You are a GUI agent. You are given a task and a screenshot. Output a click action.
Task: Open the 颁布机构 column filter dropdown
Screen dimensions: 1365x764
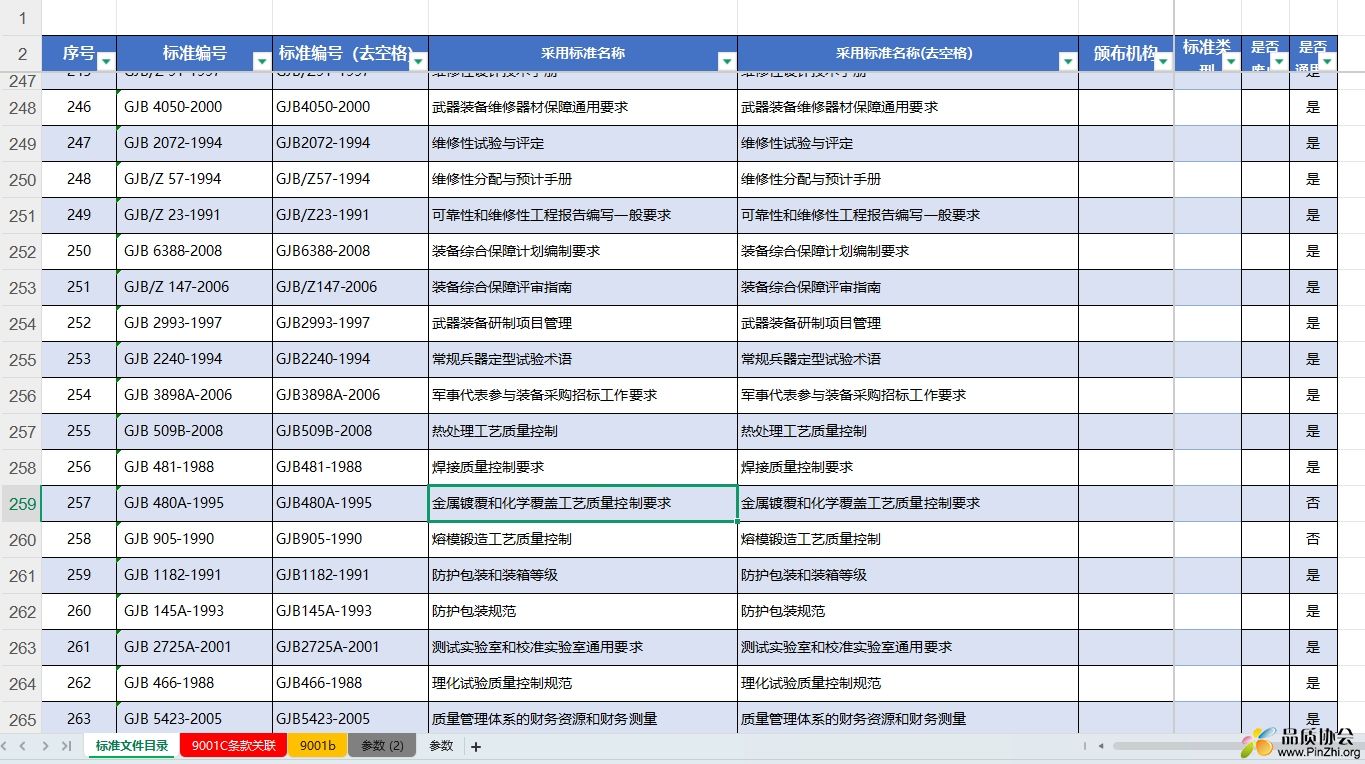(x=1163, y=61)
